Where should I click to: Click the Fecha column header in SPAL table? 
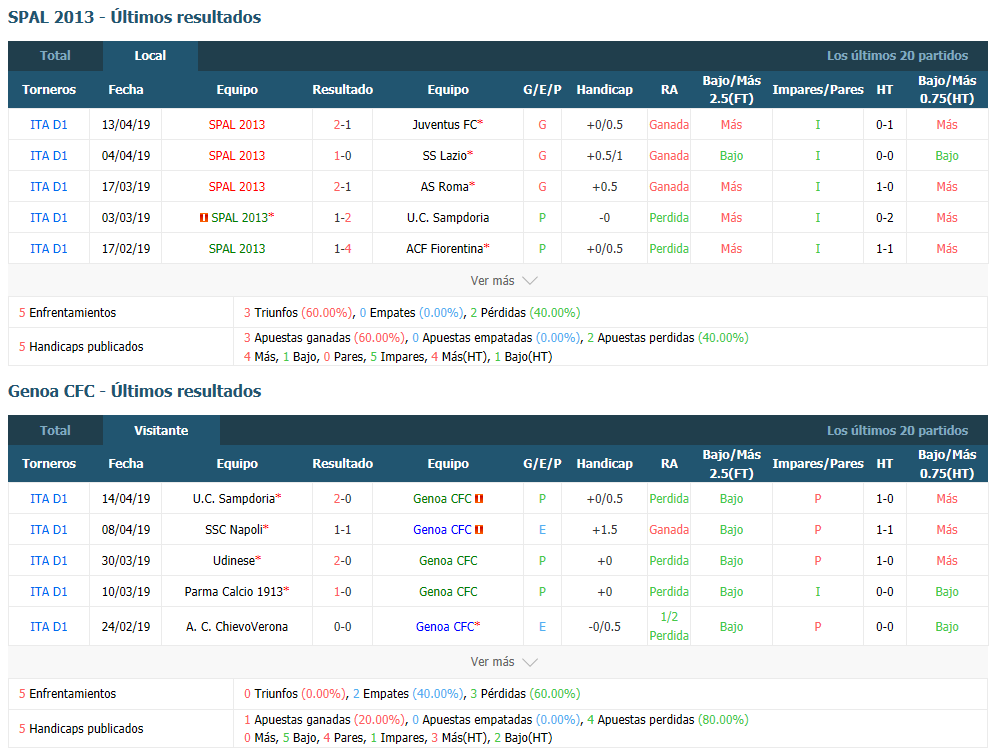click(126, 89)
